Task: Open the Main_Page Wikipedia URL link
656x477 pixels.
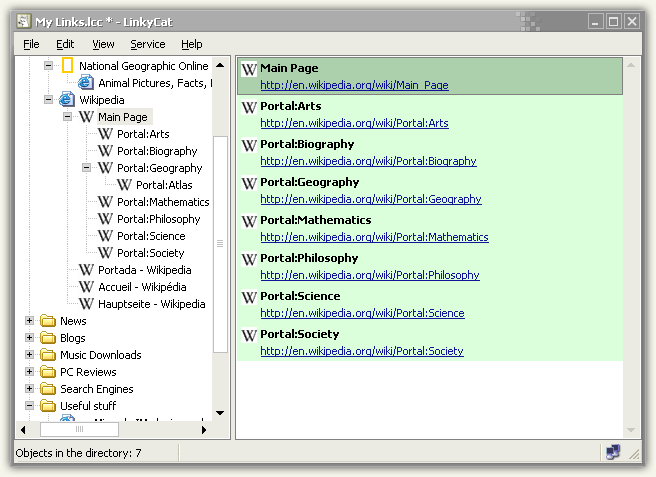Action: point(354,85)
